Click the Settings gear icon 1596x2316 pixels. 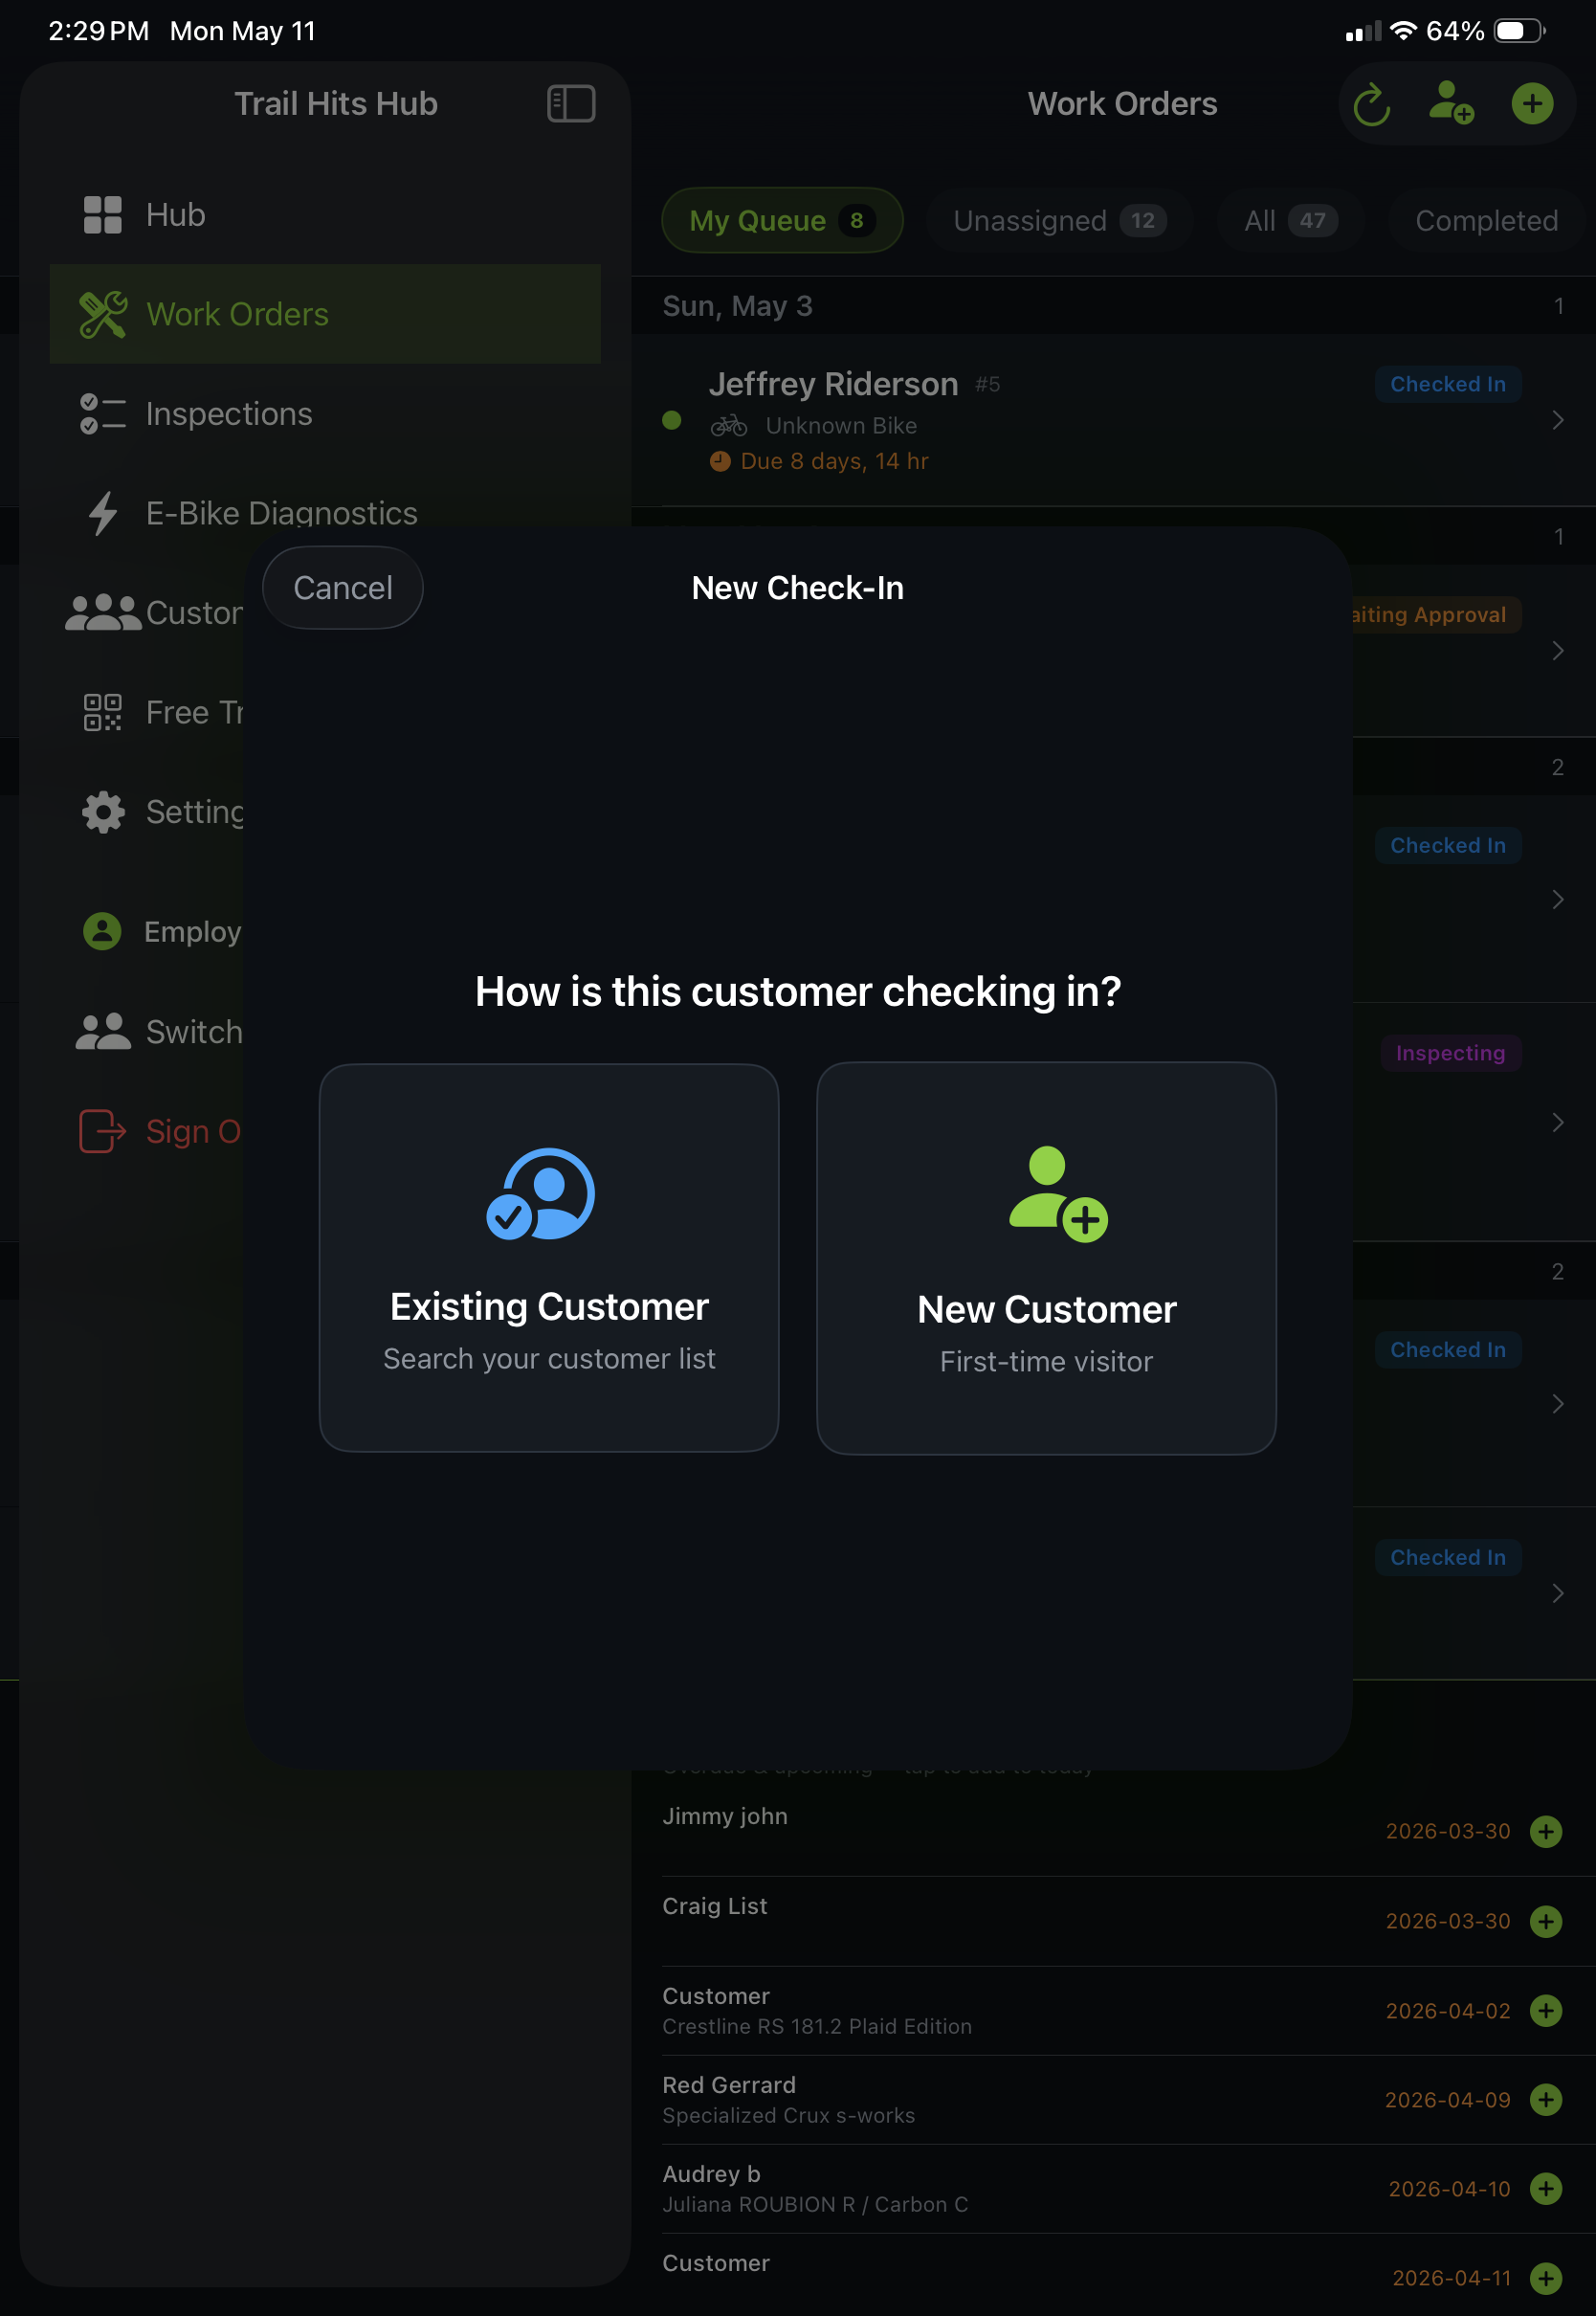tap(103, 812)
